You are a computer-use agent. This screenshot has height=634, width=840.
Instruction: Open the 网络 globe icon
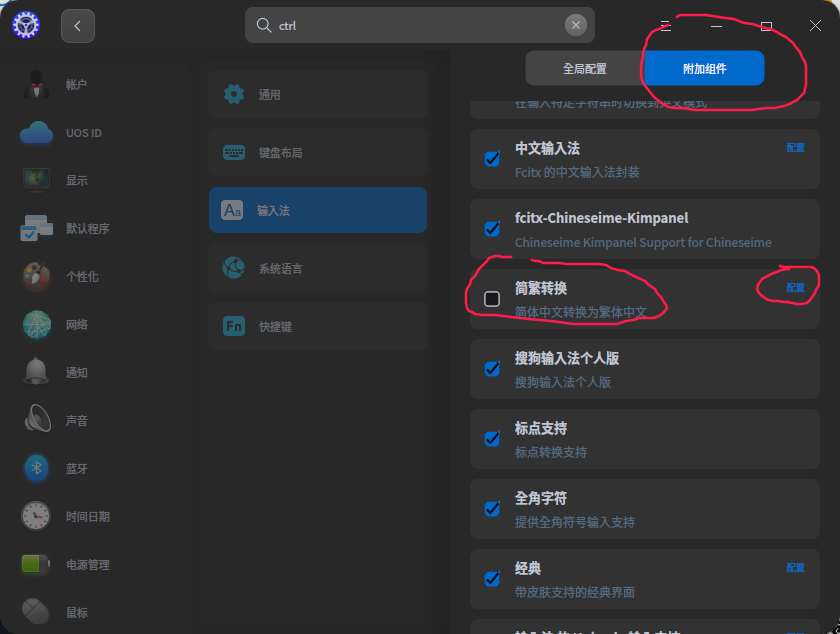pos(36,324)
